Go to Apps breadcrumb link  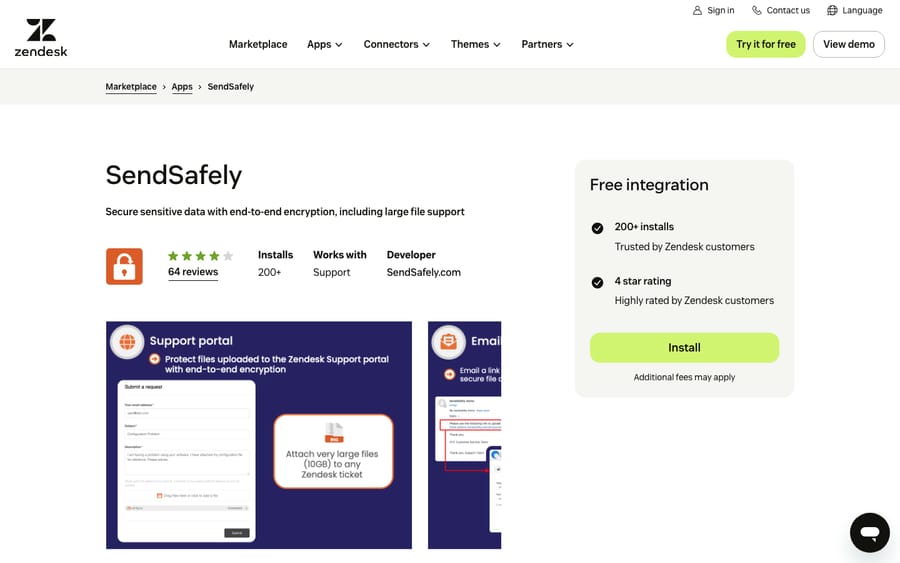point(182,87)
